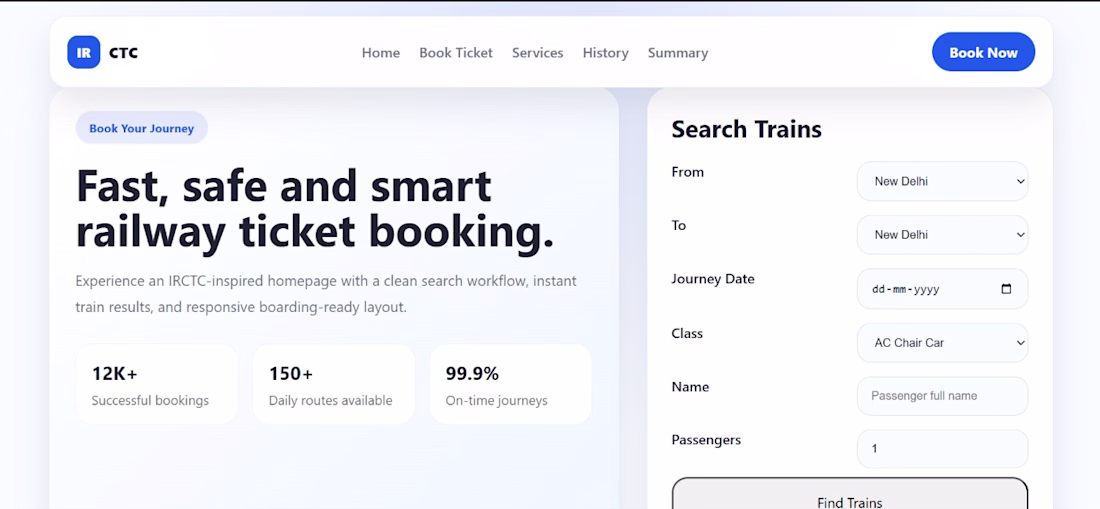Screen dimensions: 1100x509
Task: Go to the Home nav item
Action: click(381, 53)
